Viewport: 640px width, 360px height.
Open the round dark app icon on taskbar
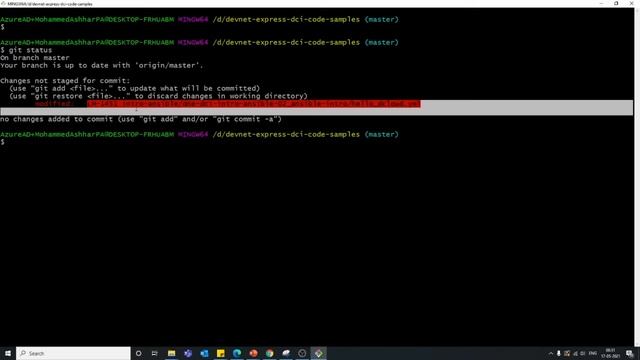(x=302, y=353)
